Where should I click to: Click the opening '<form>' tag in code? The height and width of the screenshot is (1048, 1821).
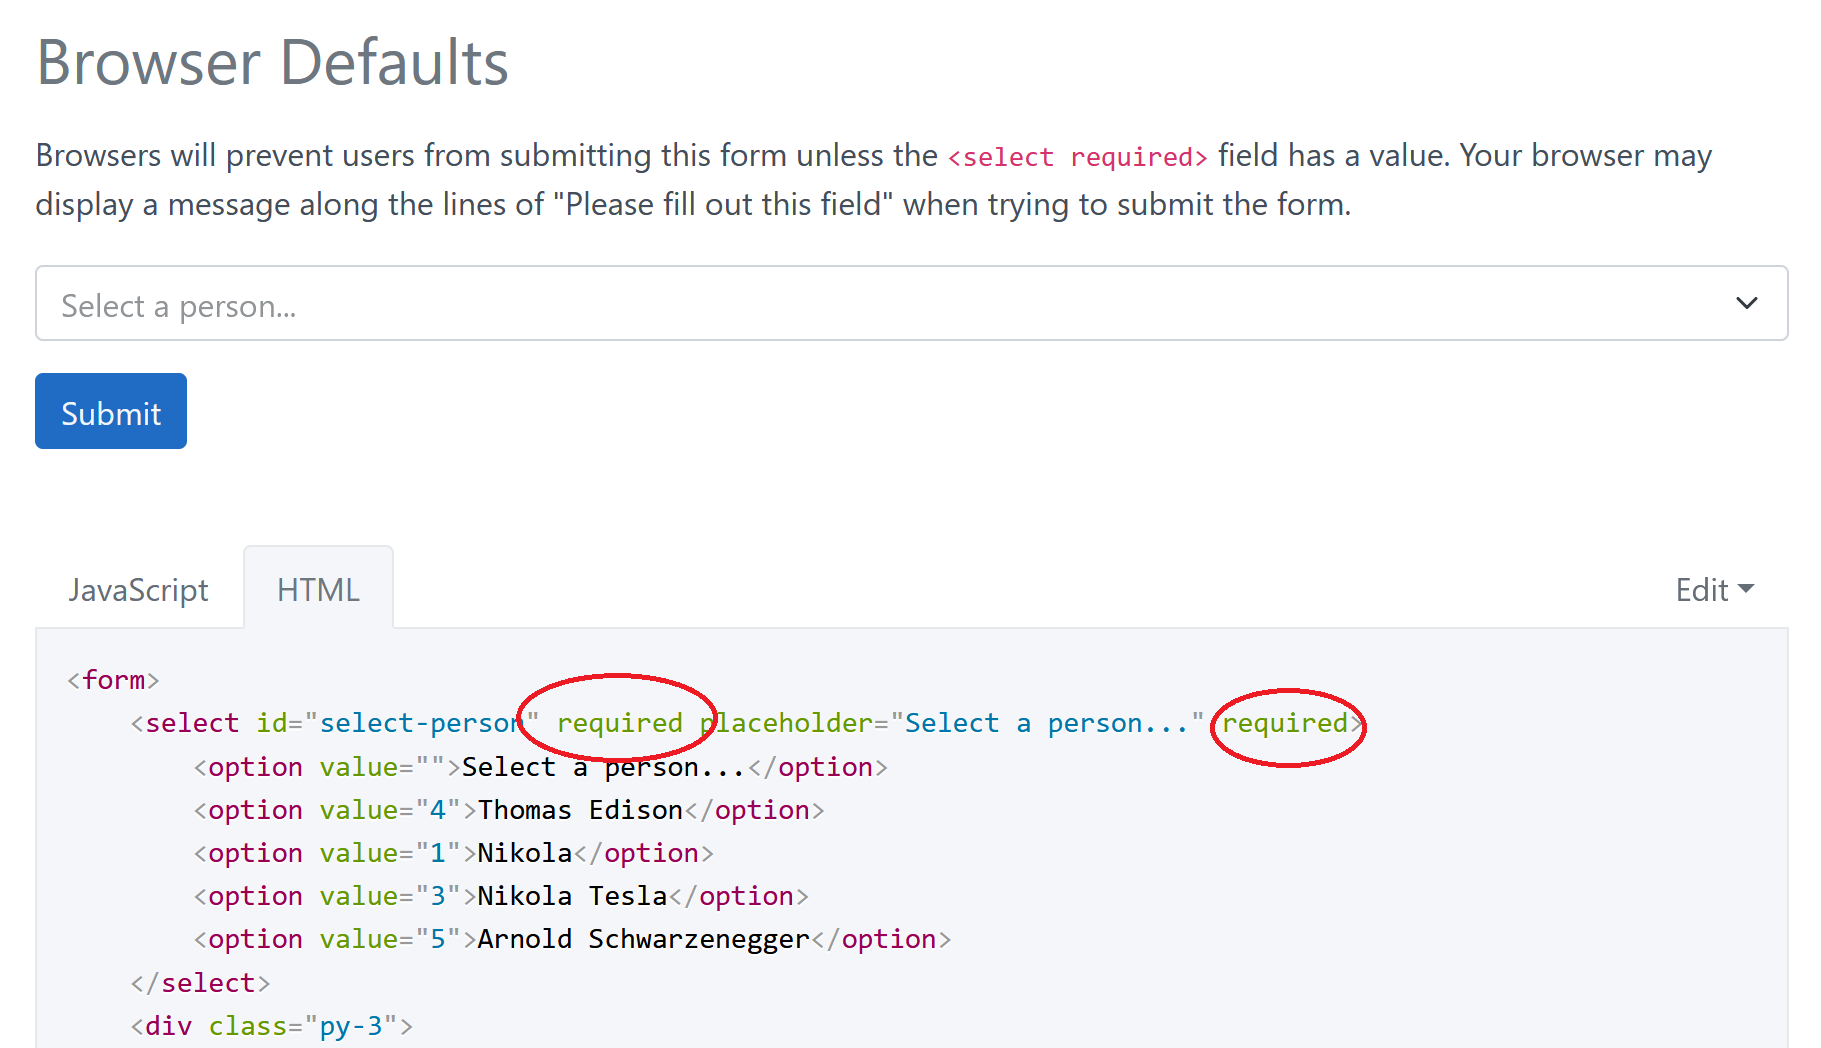point(112,679)
